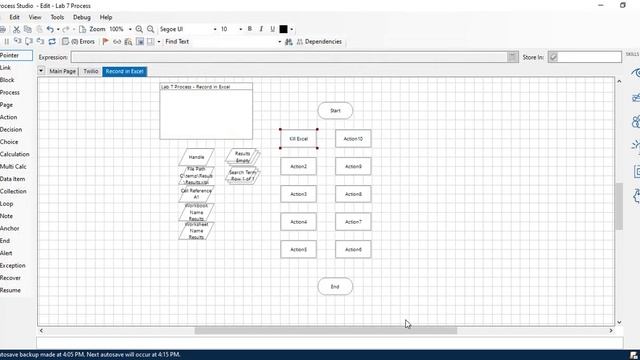640x360 pixels.
Task: Click the Step Over debug icon
Action: point(29,42)
